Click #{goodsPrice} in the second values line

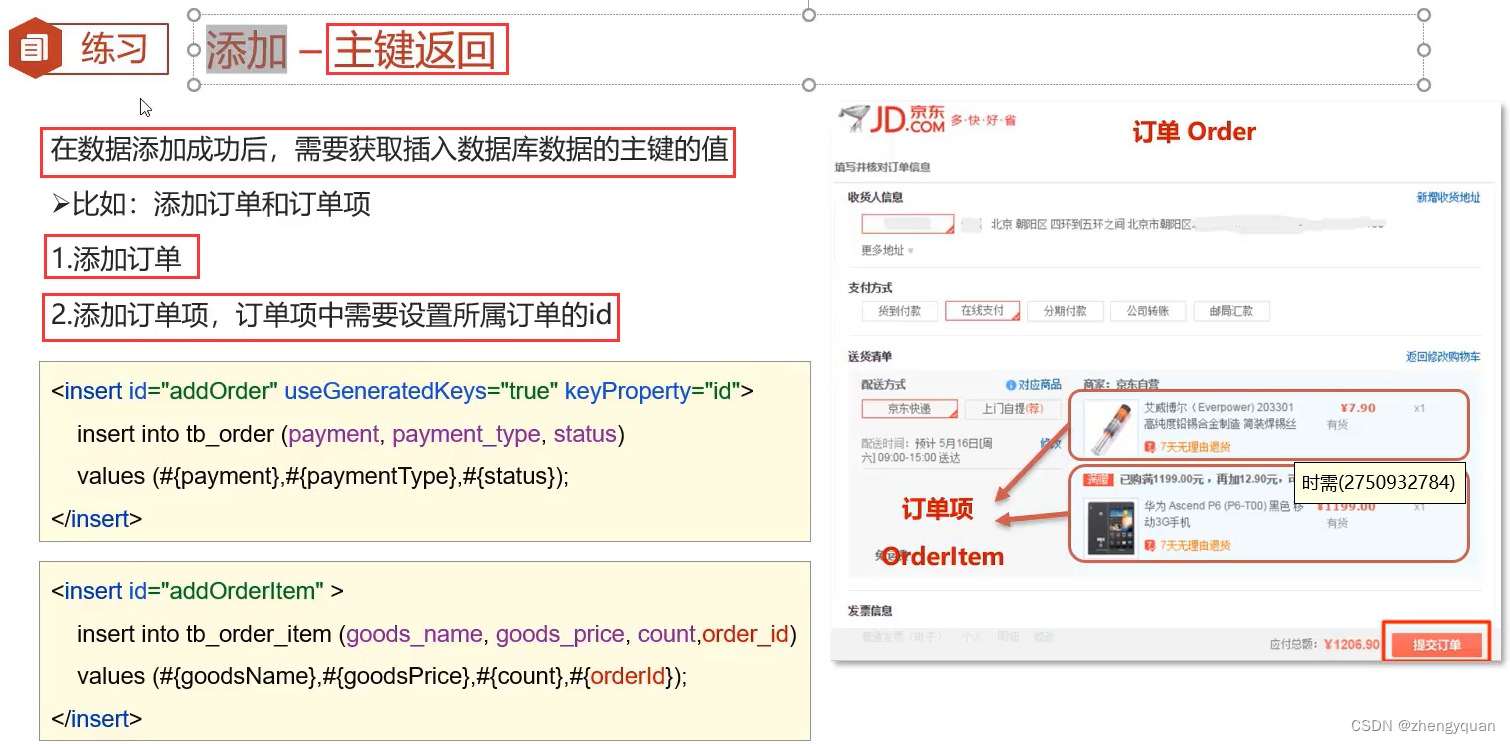pyautogui.click(x=394, y=677)
